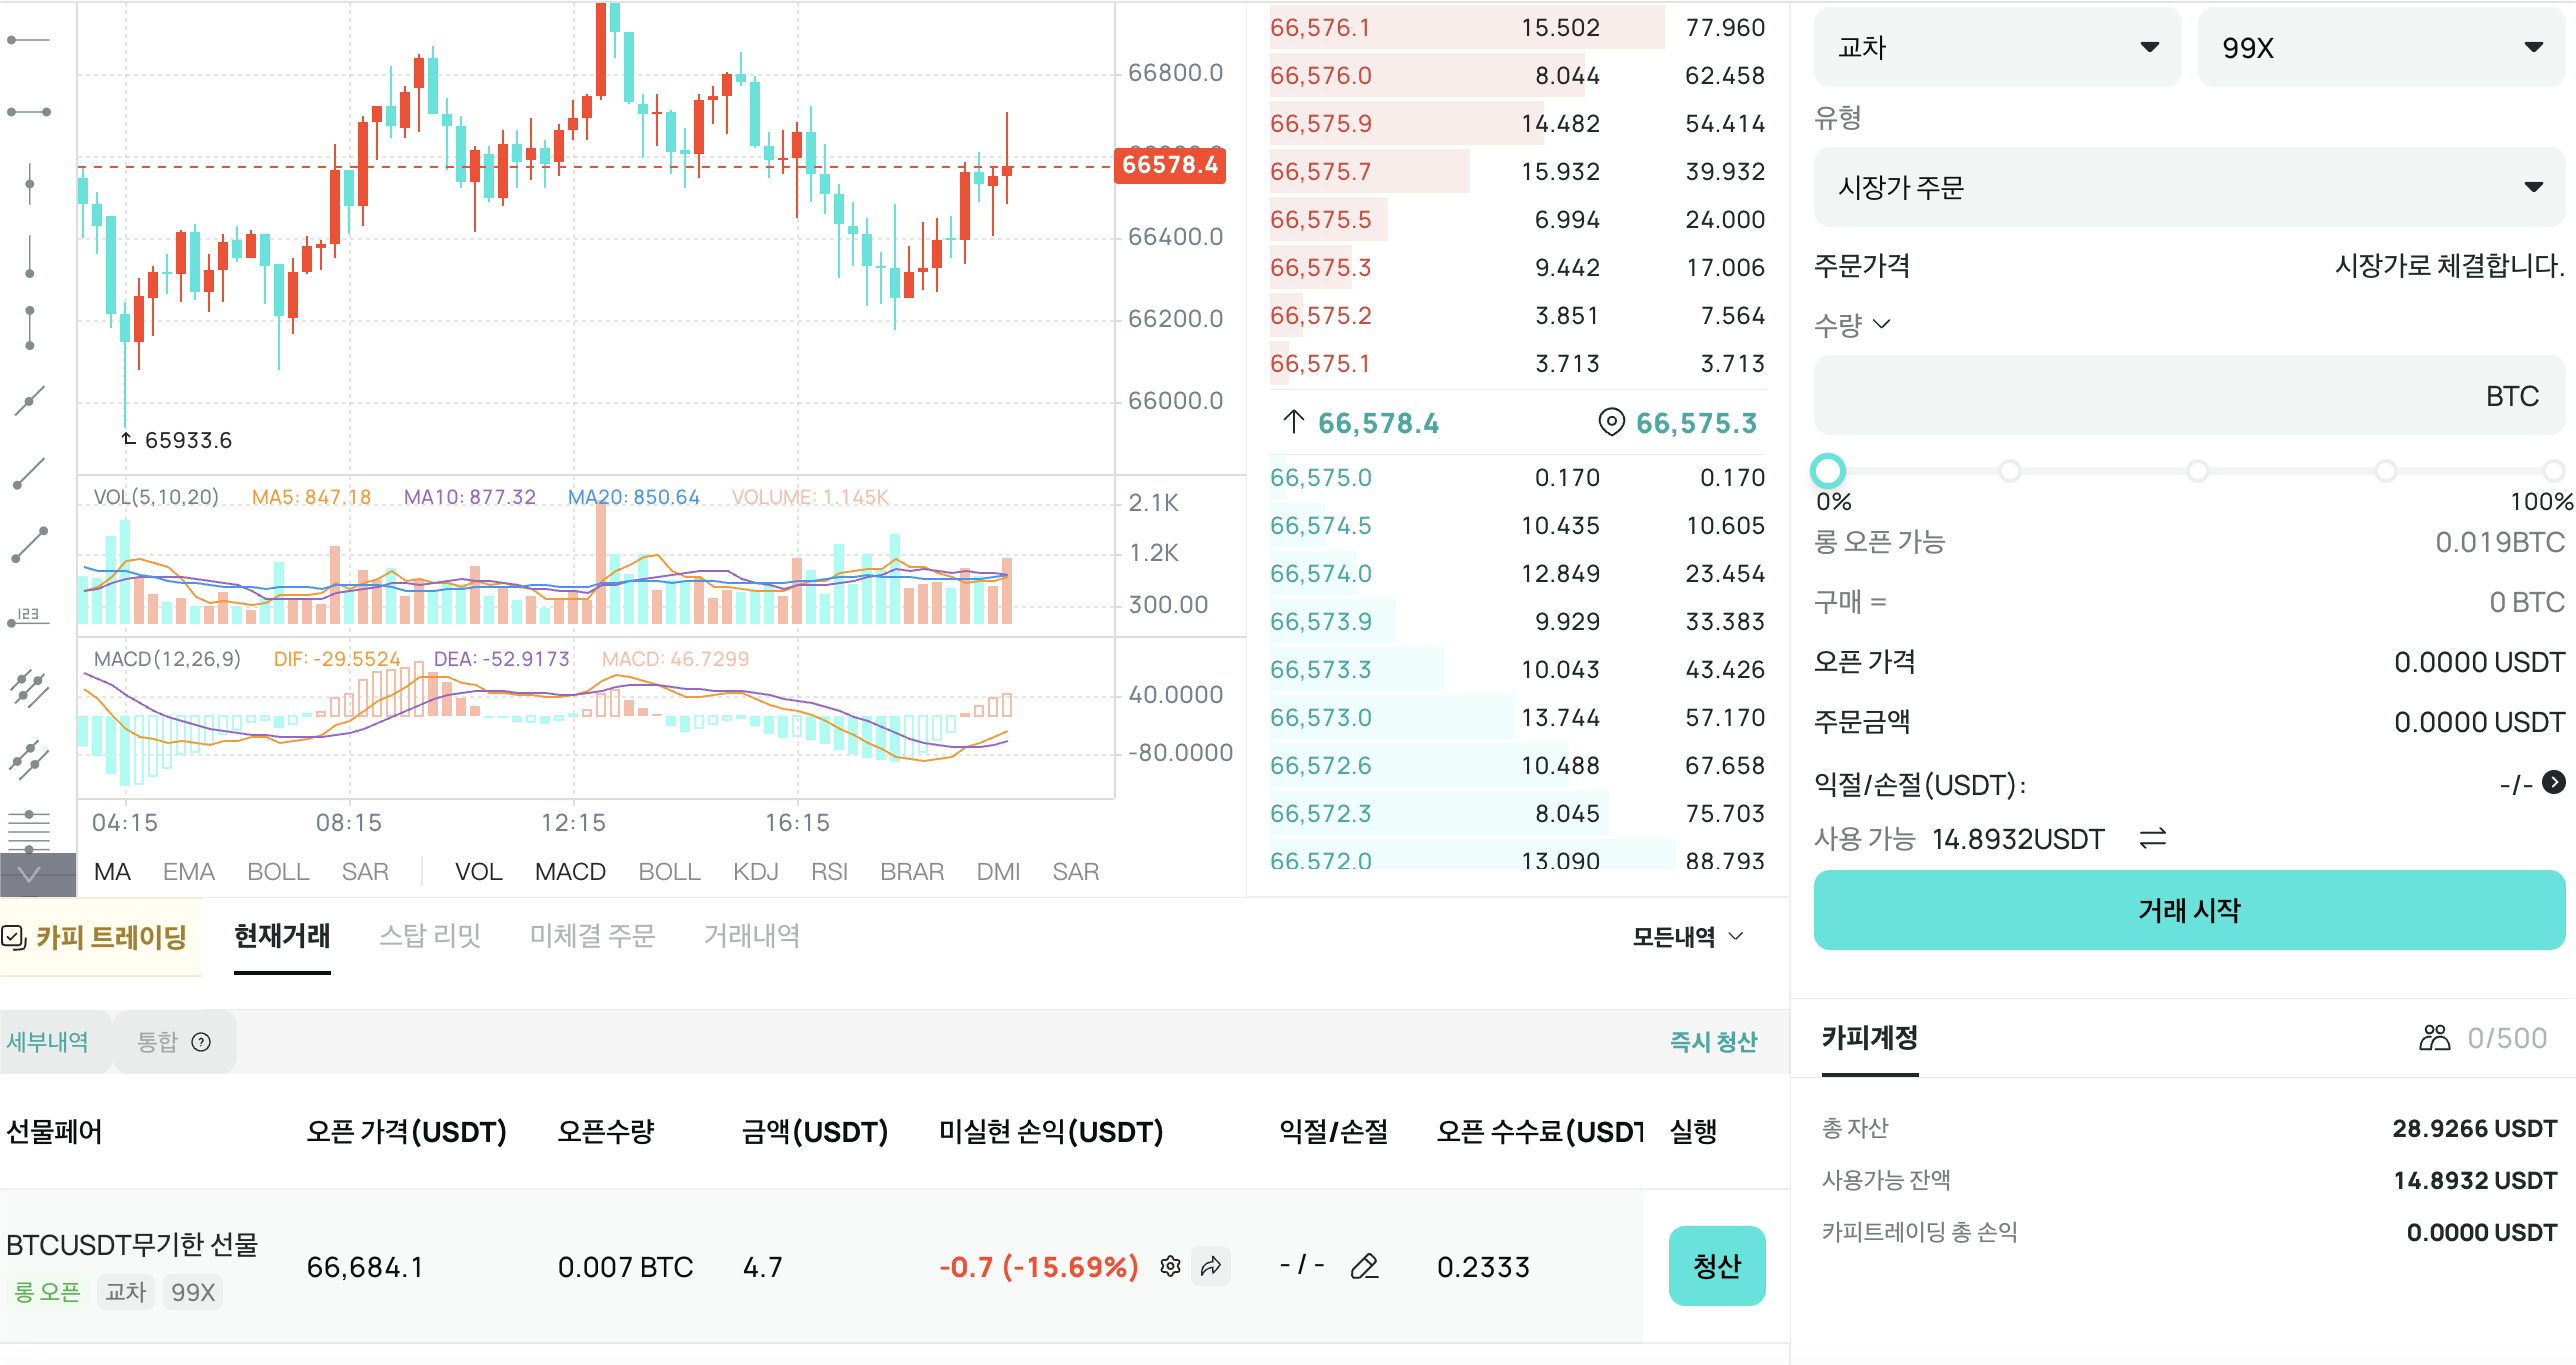Open the 모든내역 filter dropdown
The image size is (2576, 1365).
point(1688,937)
